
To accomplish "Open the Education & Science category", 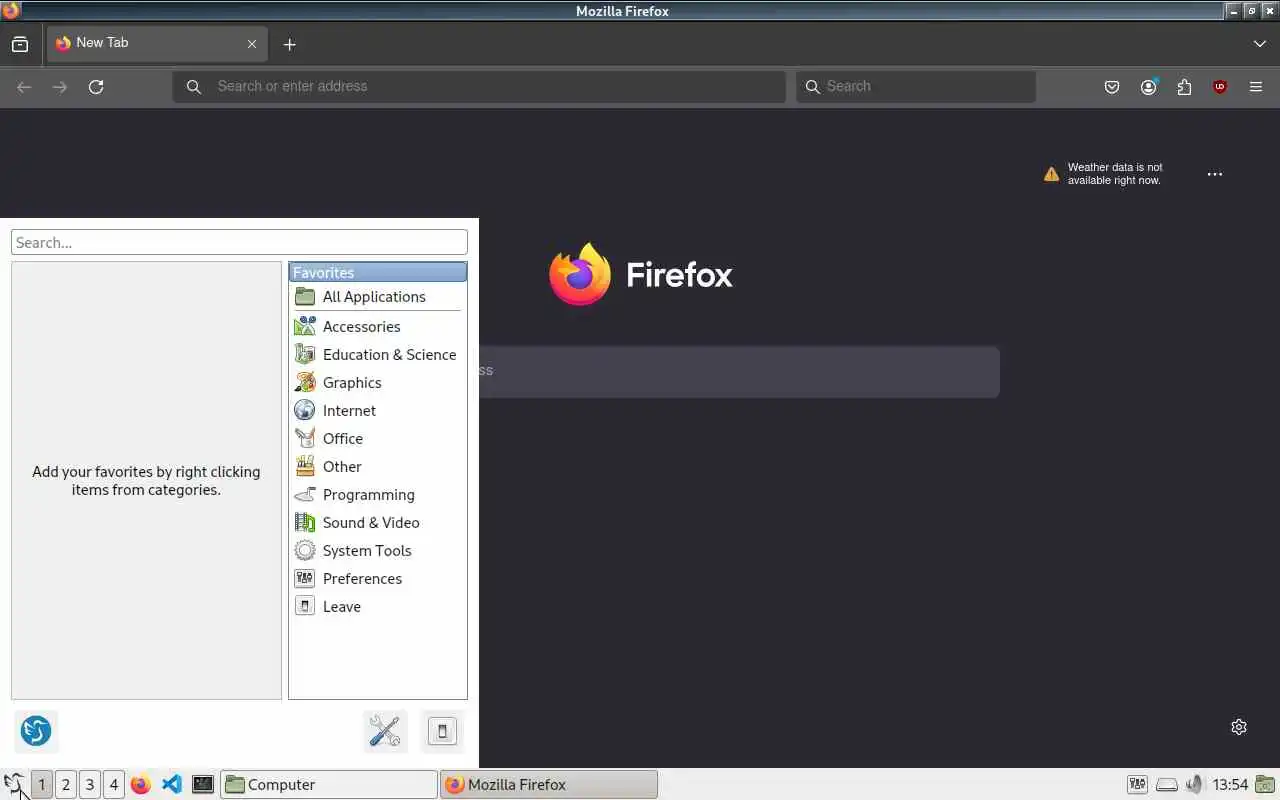I will (x=378, y=355).
